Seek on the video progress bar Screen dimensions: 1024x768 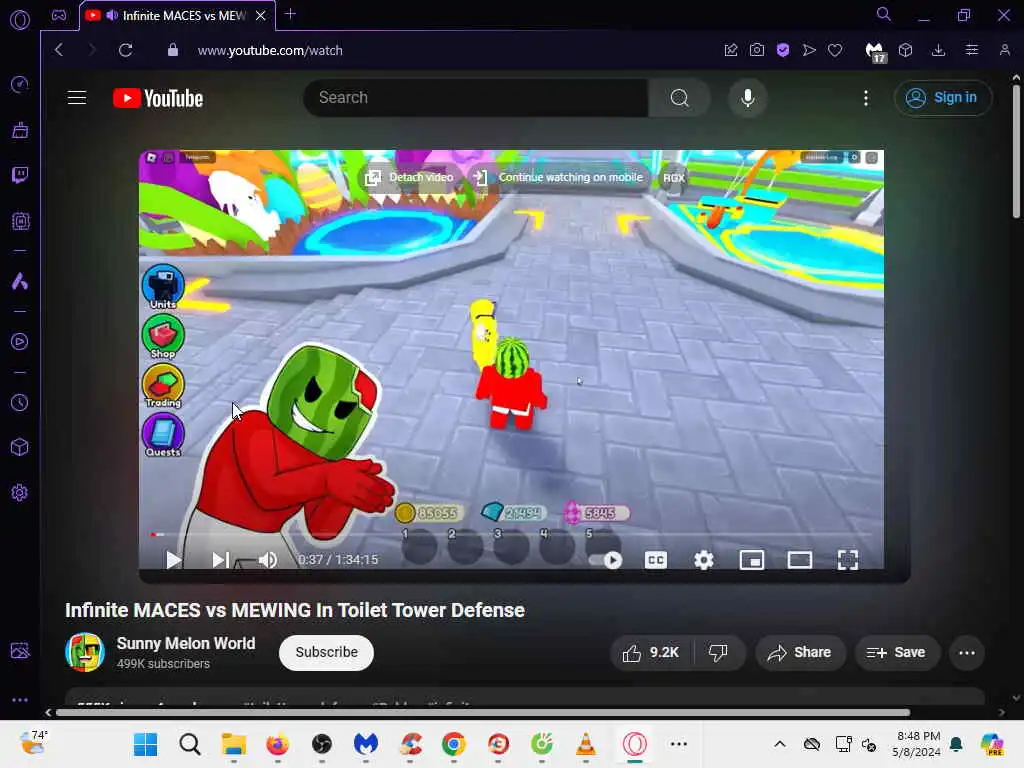tap(511, 534)
